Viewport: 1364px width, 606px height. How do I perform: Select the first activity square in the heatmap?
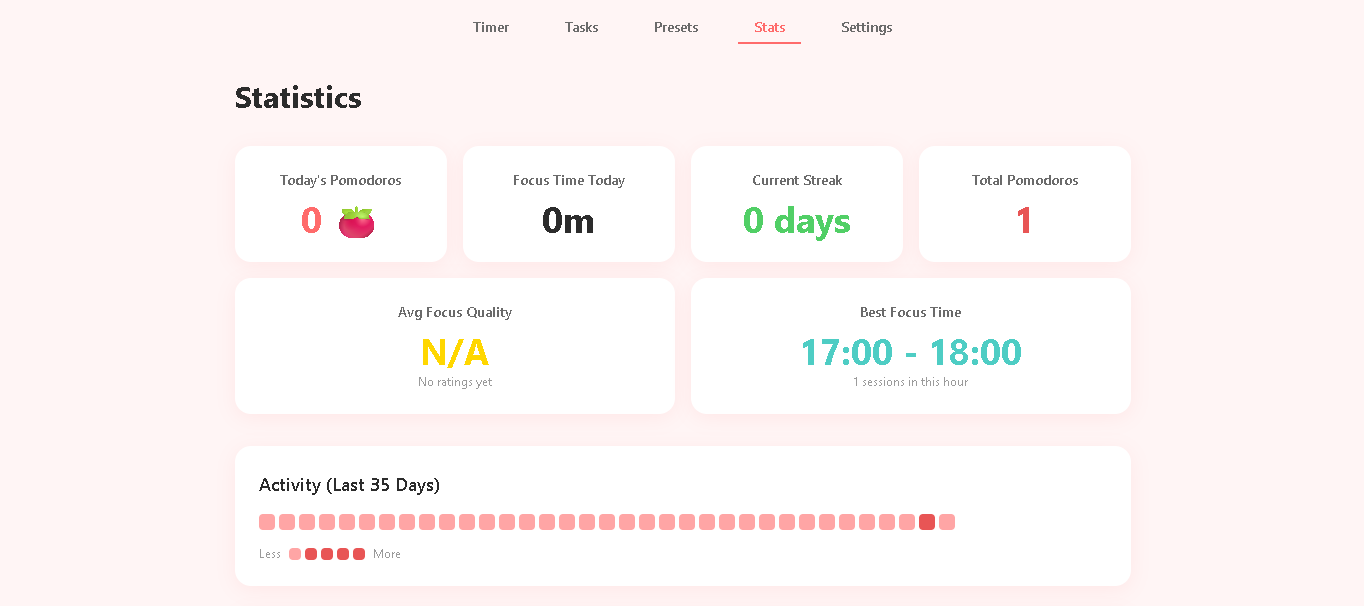tap(267, 522)
